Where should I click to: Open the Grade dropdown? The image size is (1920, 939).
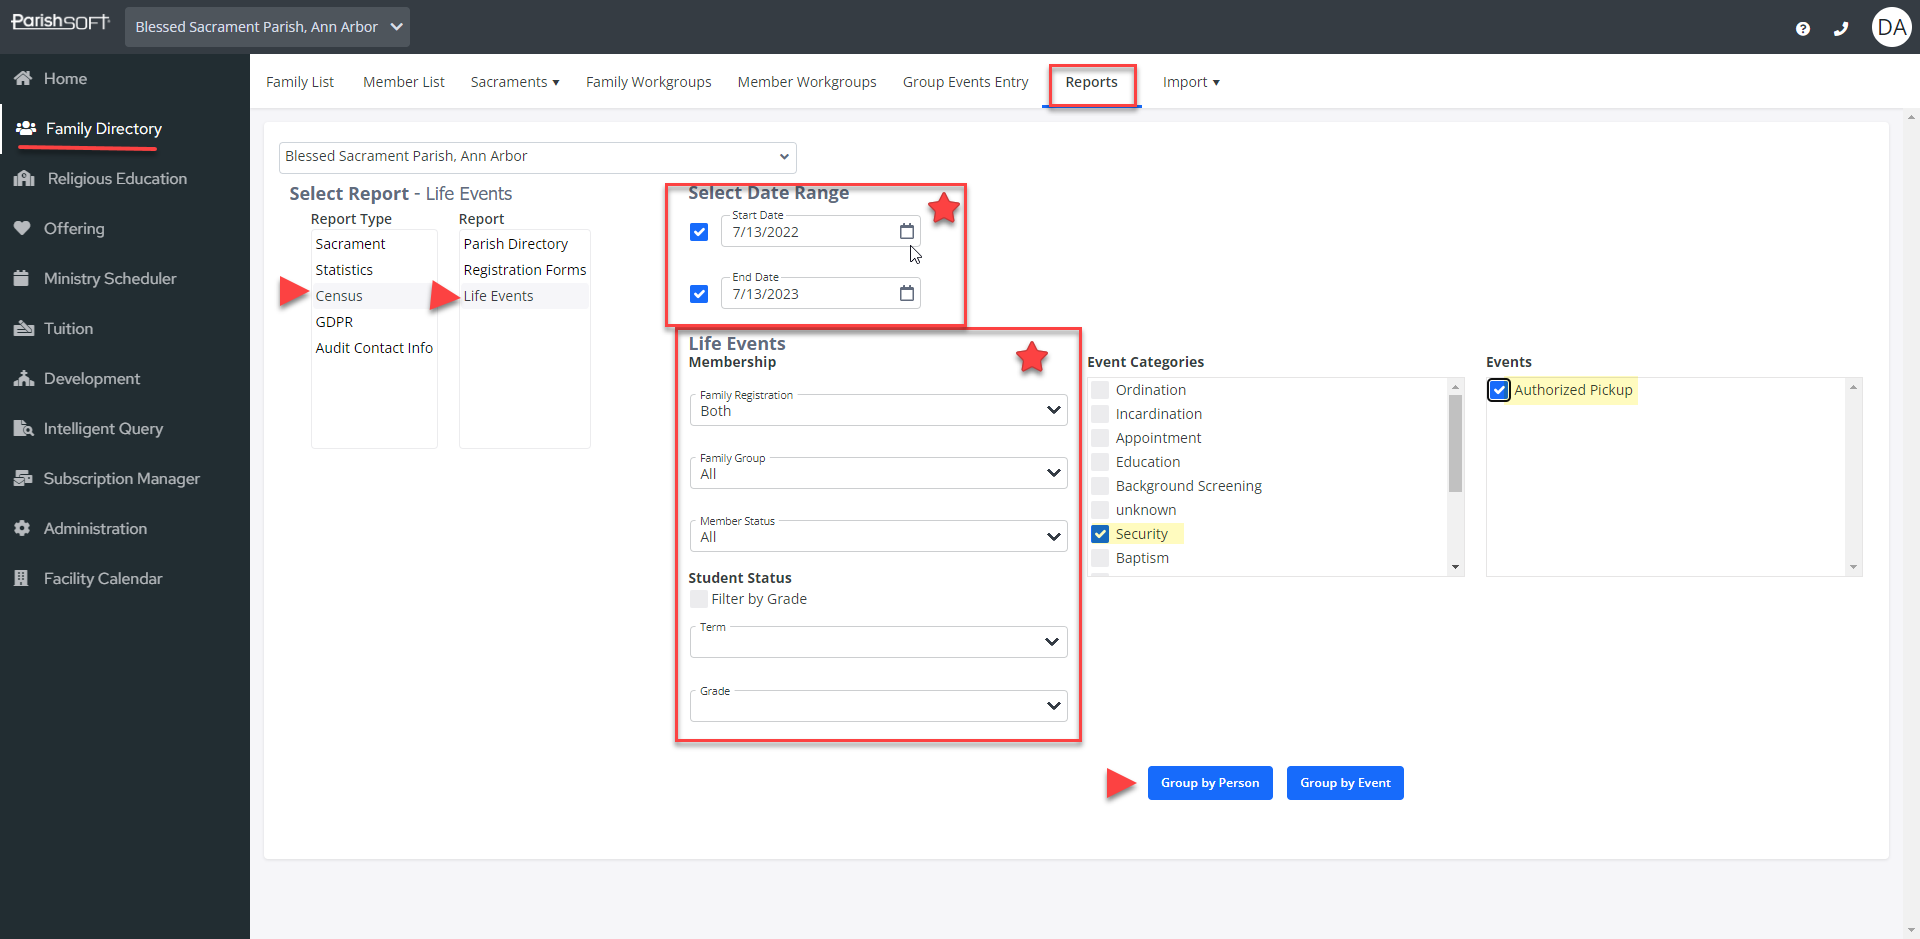878,706
